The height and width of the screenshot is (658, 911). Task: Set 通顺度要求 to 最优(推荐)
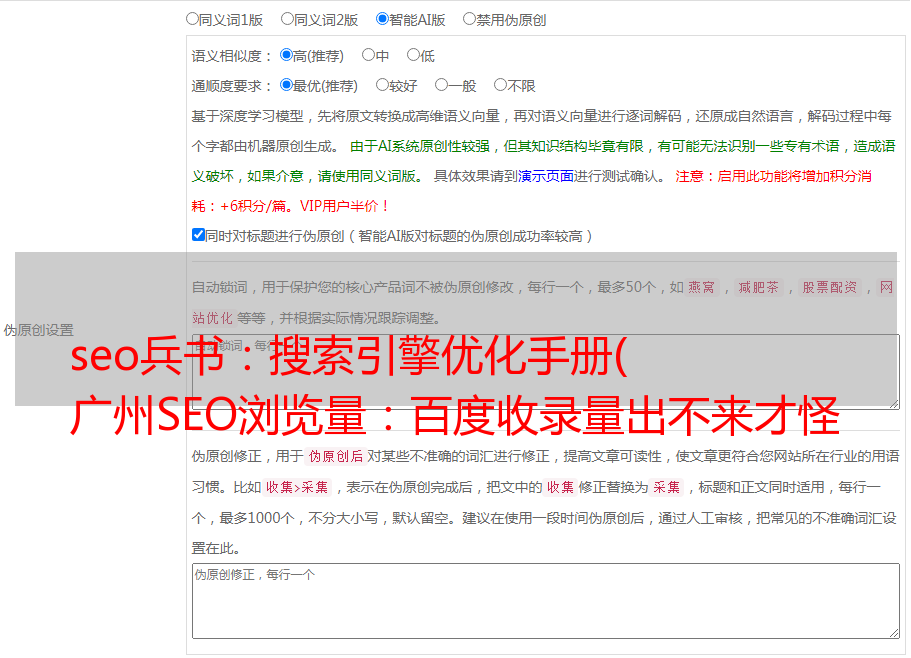pyautogui.click(x=286, y=85)
